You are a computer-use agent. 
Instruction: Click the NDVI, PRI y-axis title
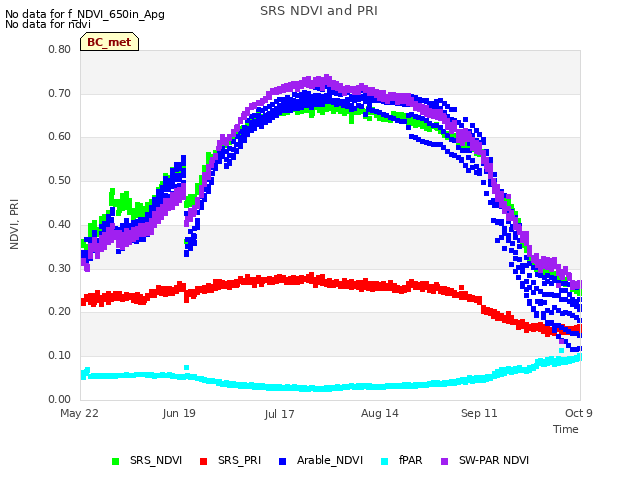[14, 224]
